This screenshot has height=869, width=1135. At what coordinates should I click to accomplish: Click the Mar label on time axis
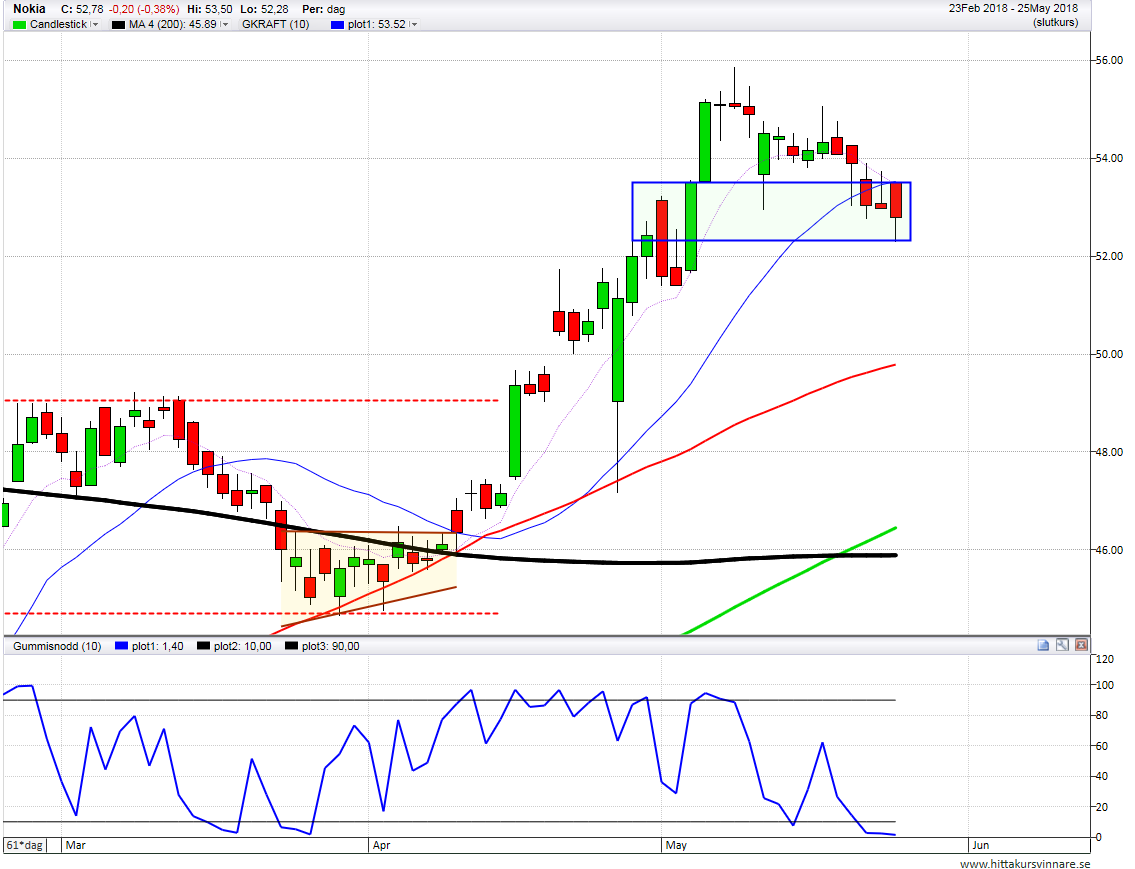point(75,845)
